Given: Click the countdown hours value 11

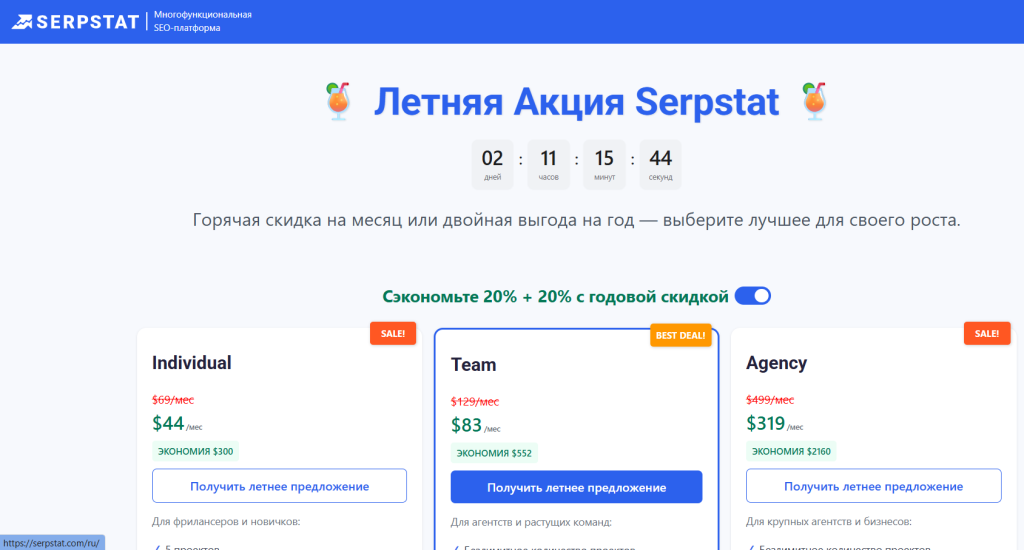Looking at the screenshot, I should (549, 158).
